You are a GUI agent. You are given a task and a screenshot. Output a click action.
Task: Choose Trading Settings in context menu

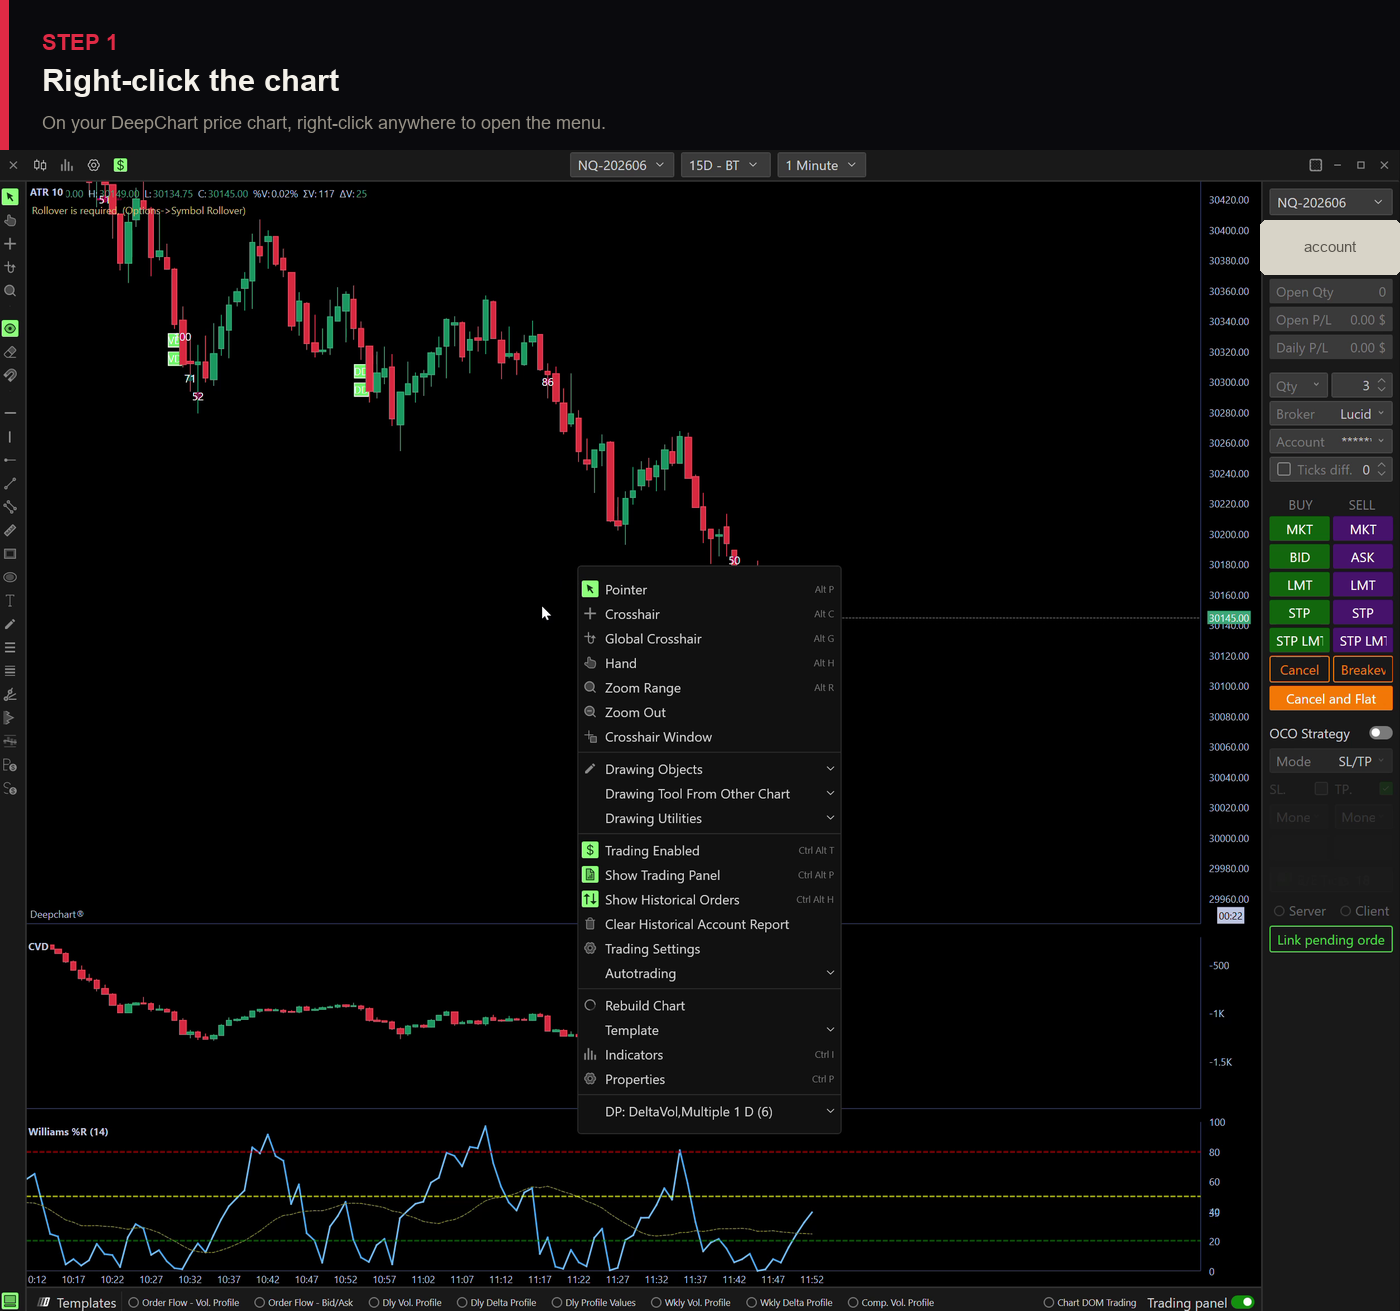709,949
